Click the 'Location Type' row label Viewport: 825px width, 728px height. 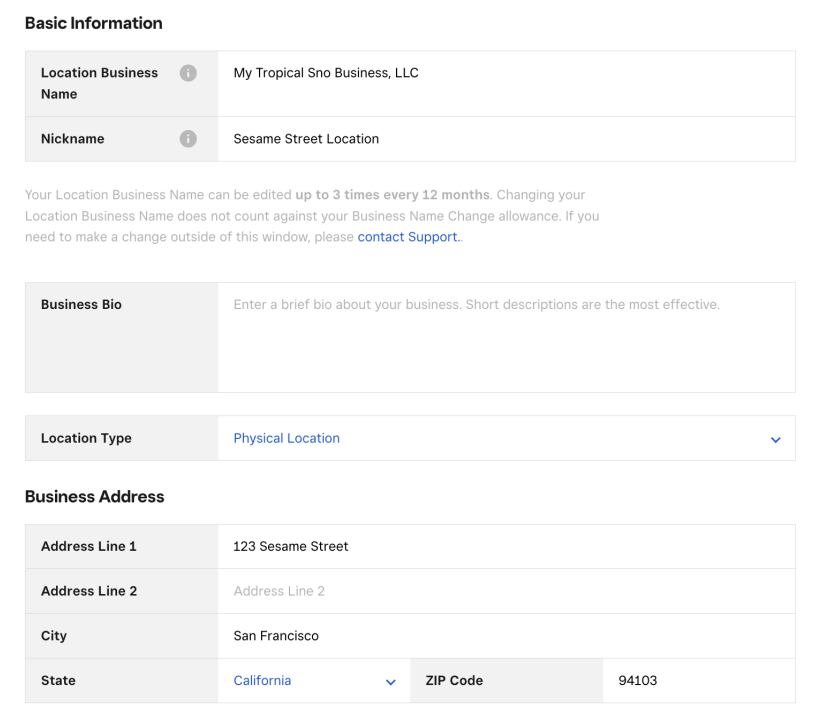coord(86,438)
